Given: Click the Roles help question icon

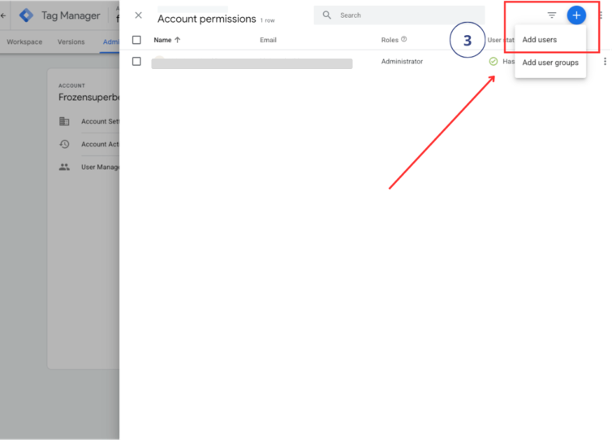Looking at the screenshot, I should [404, 39].
